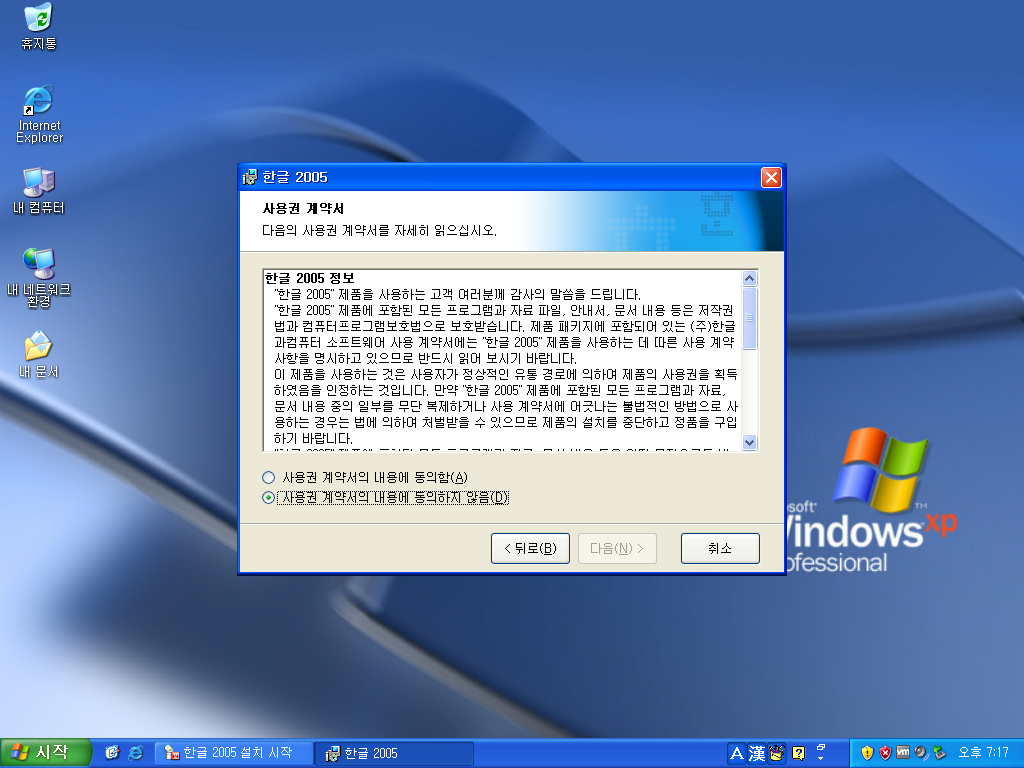Select the do not agree radio button (D)

(268, 498)
